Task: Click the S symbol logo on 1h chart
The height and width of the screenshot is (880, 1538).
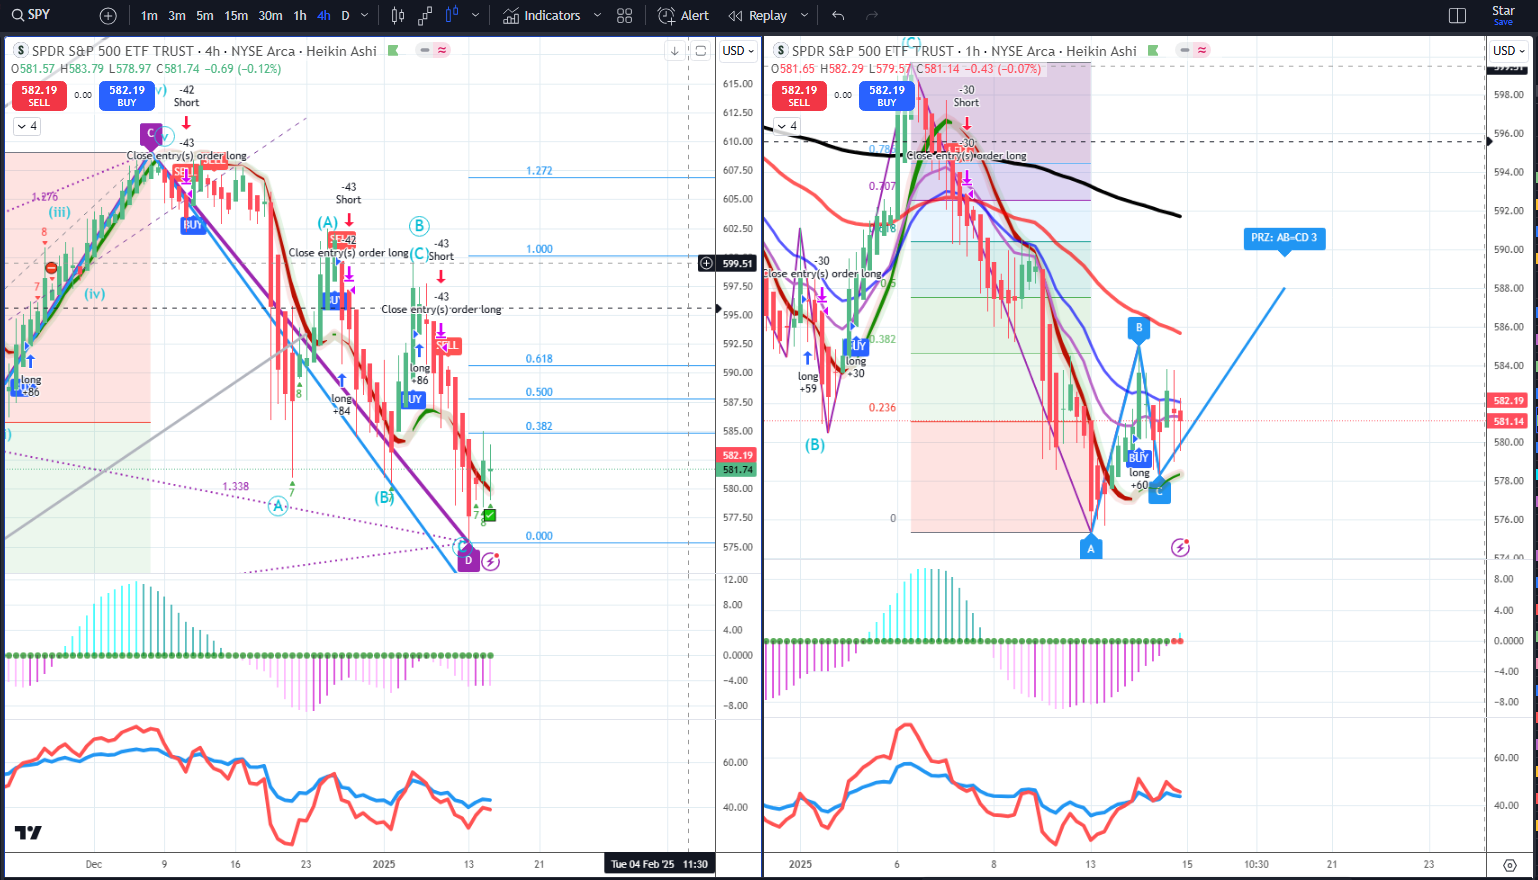Action: point(781,50)
